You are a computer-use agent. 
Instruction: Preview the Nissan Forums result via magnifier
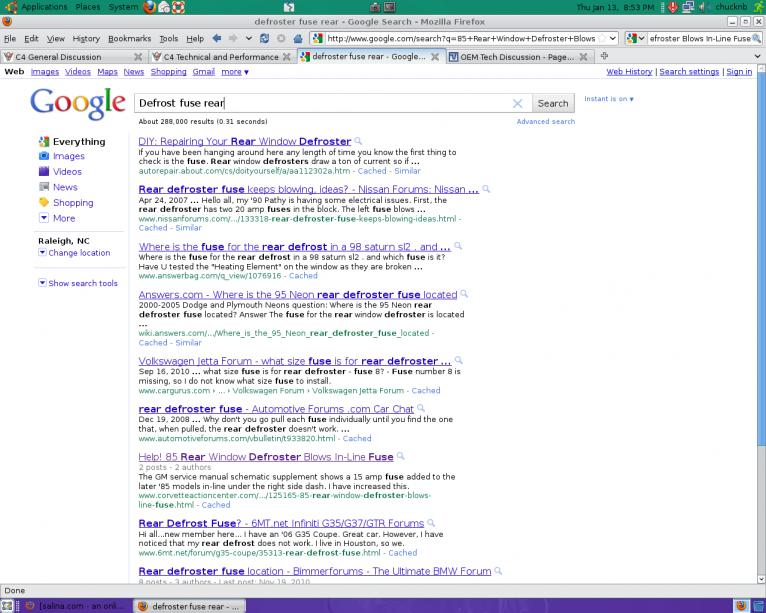[x=486, y=189]
